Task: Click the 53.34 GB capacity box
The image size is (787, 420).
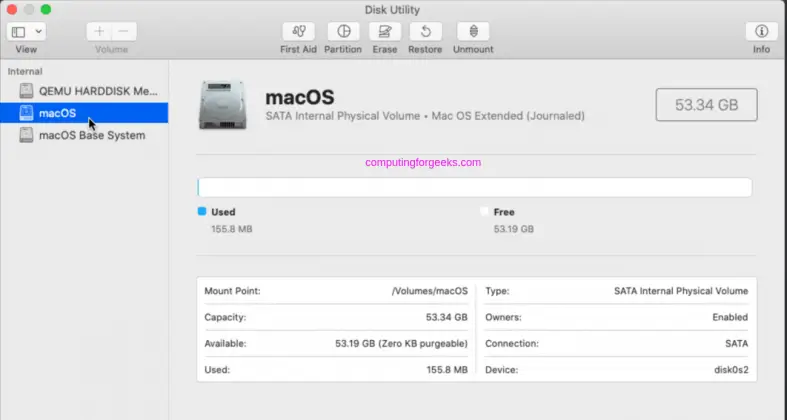Action: tap(706, 104)
